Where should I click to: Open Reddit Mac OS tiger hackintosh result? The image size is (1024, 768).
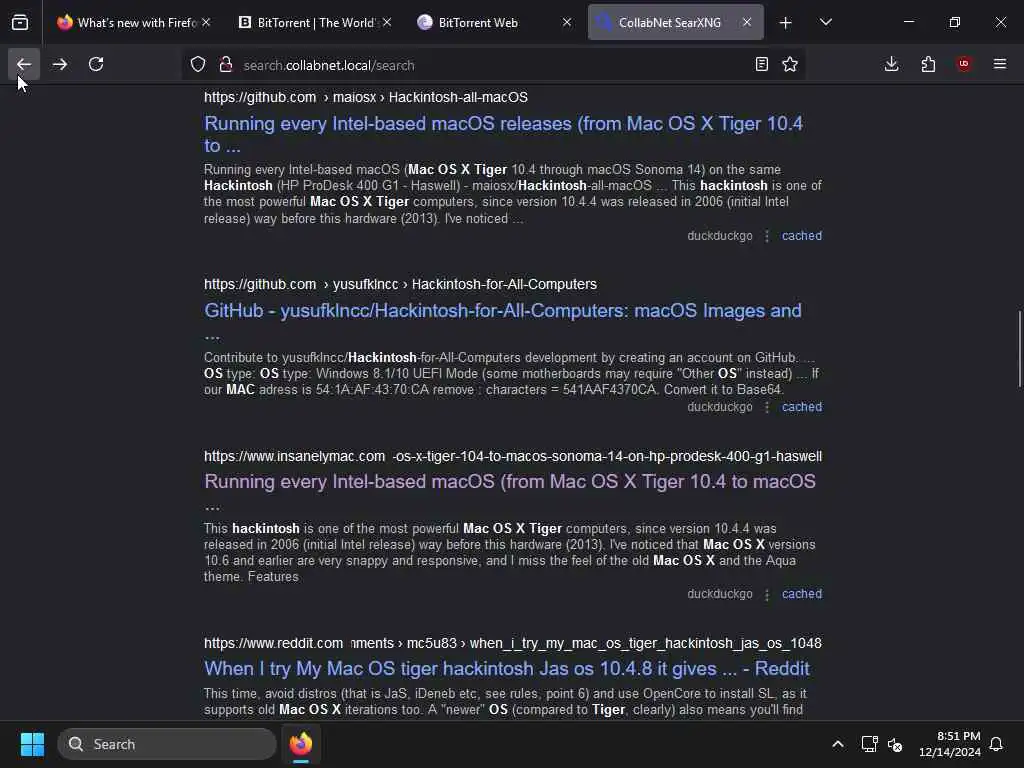pyautogui.click(x=507, y=668)
